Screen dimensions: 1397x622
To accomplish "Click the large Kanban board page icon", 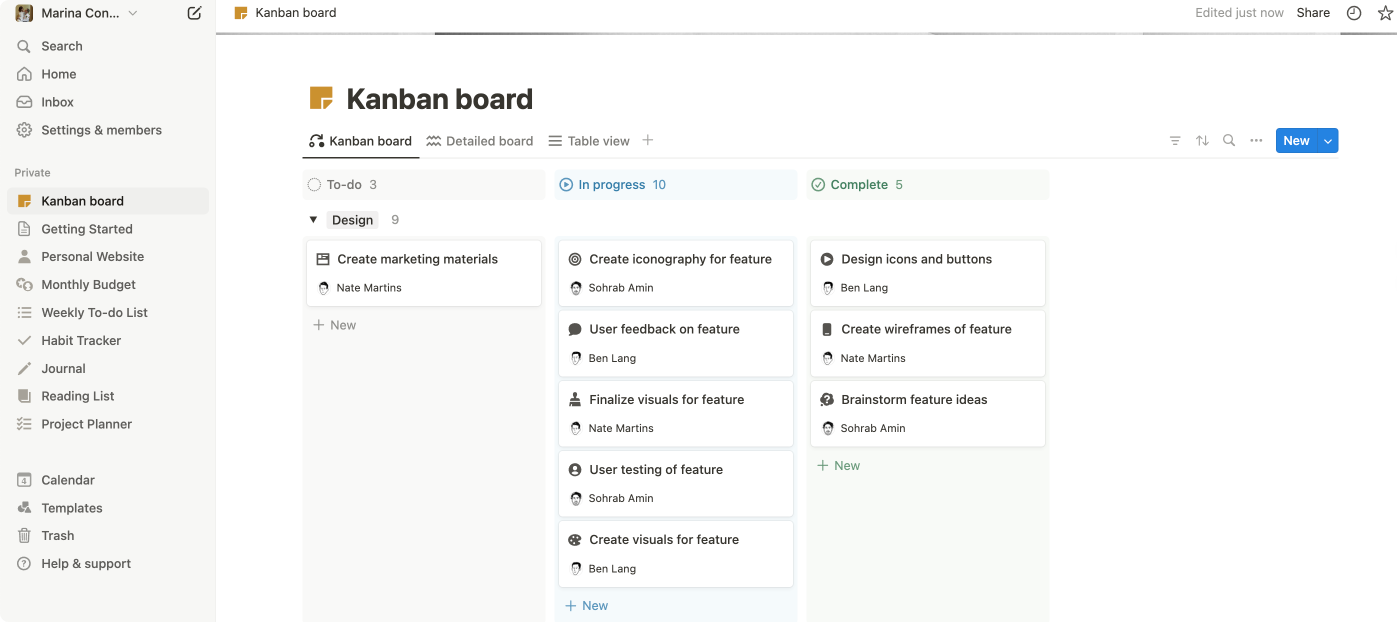I will pyautogui.click(x=321, y=98).
